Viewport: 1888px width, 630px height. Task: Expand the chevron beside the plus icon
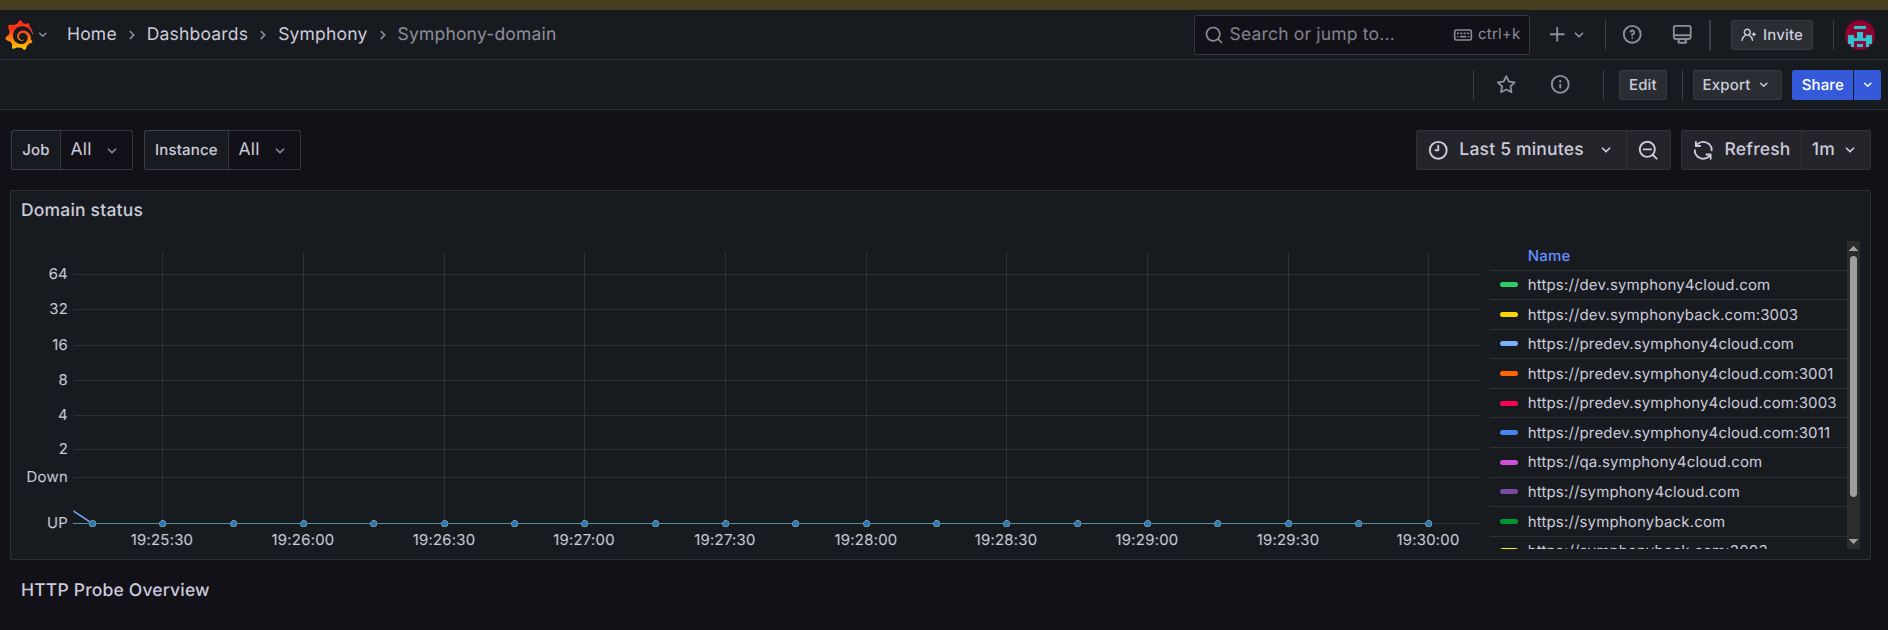[1579, 35]
